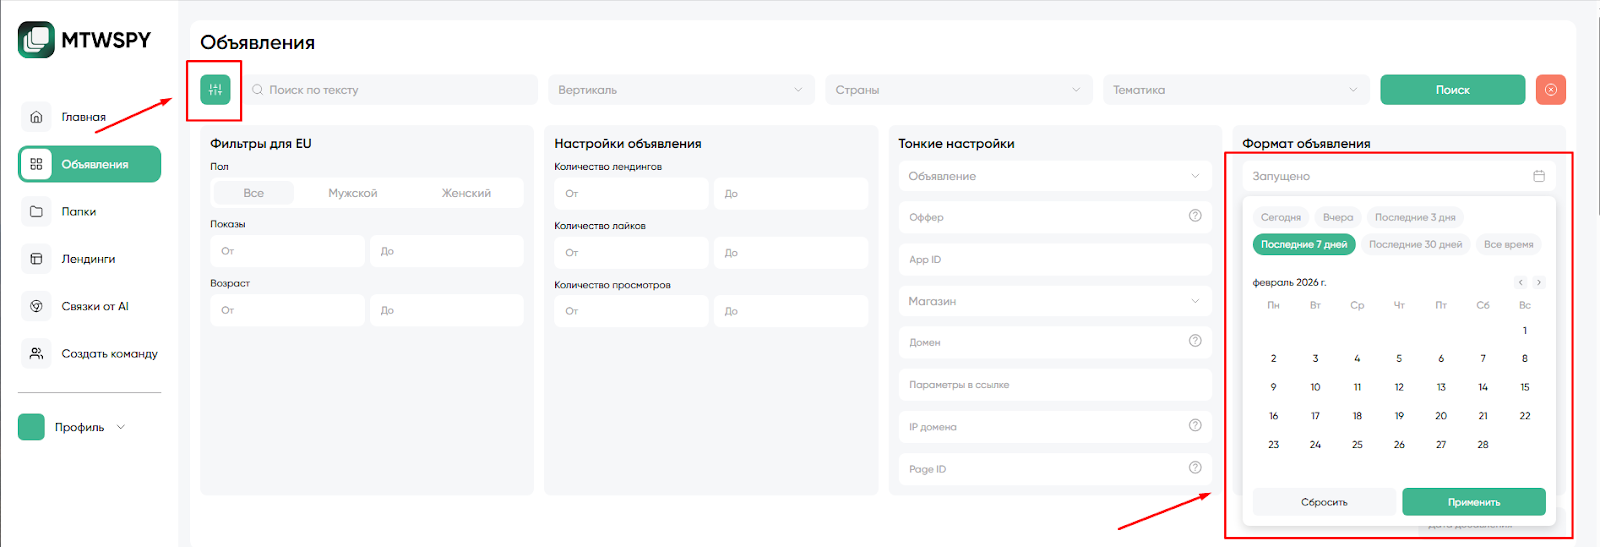Click the Возраст До field

pos(447,310)
